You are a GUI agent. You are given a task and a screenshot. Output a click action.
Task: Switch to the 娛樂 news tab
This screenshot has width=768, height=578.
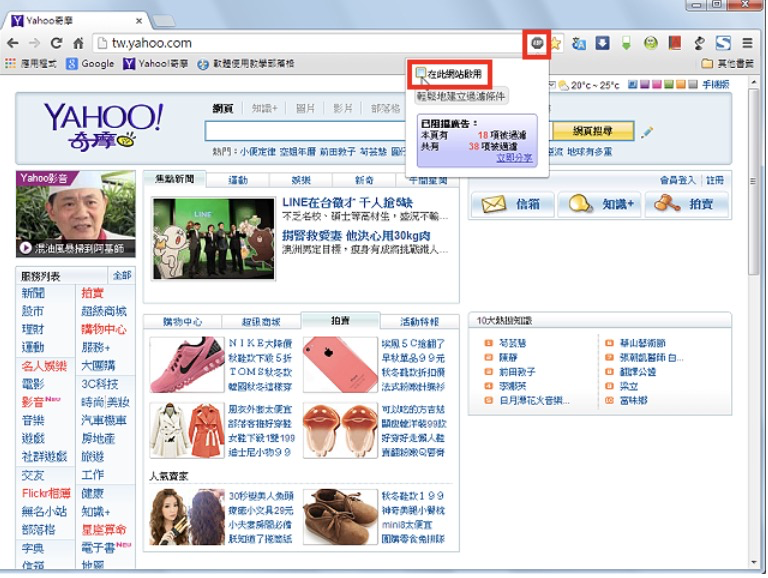pos(301,180)
